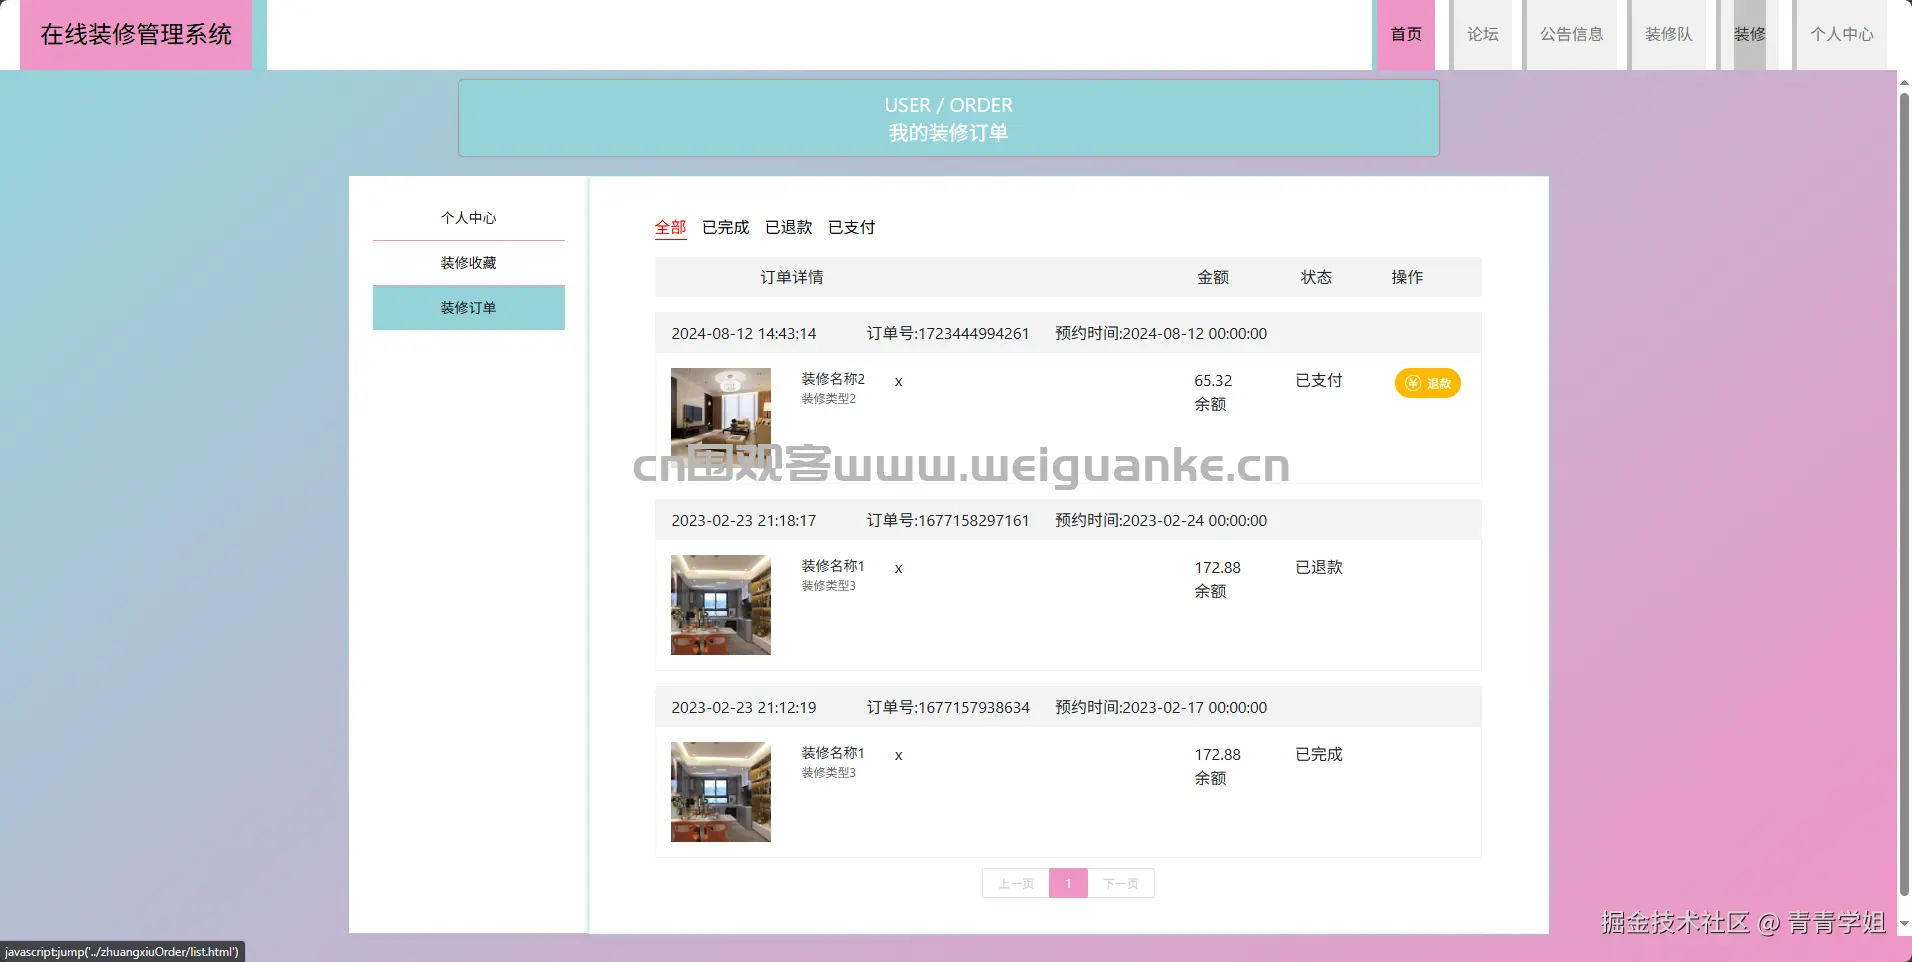The height and width of the screenshot is (962, 1912).
Task: Open 装修队 in the top navigation
Action: (1668, 34)
